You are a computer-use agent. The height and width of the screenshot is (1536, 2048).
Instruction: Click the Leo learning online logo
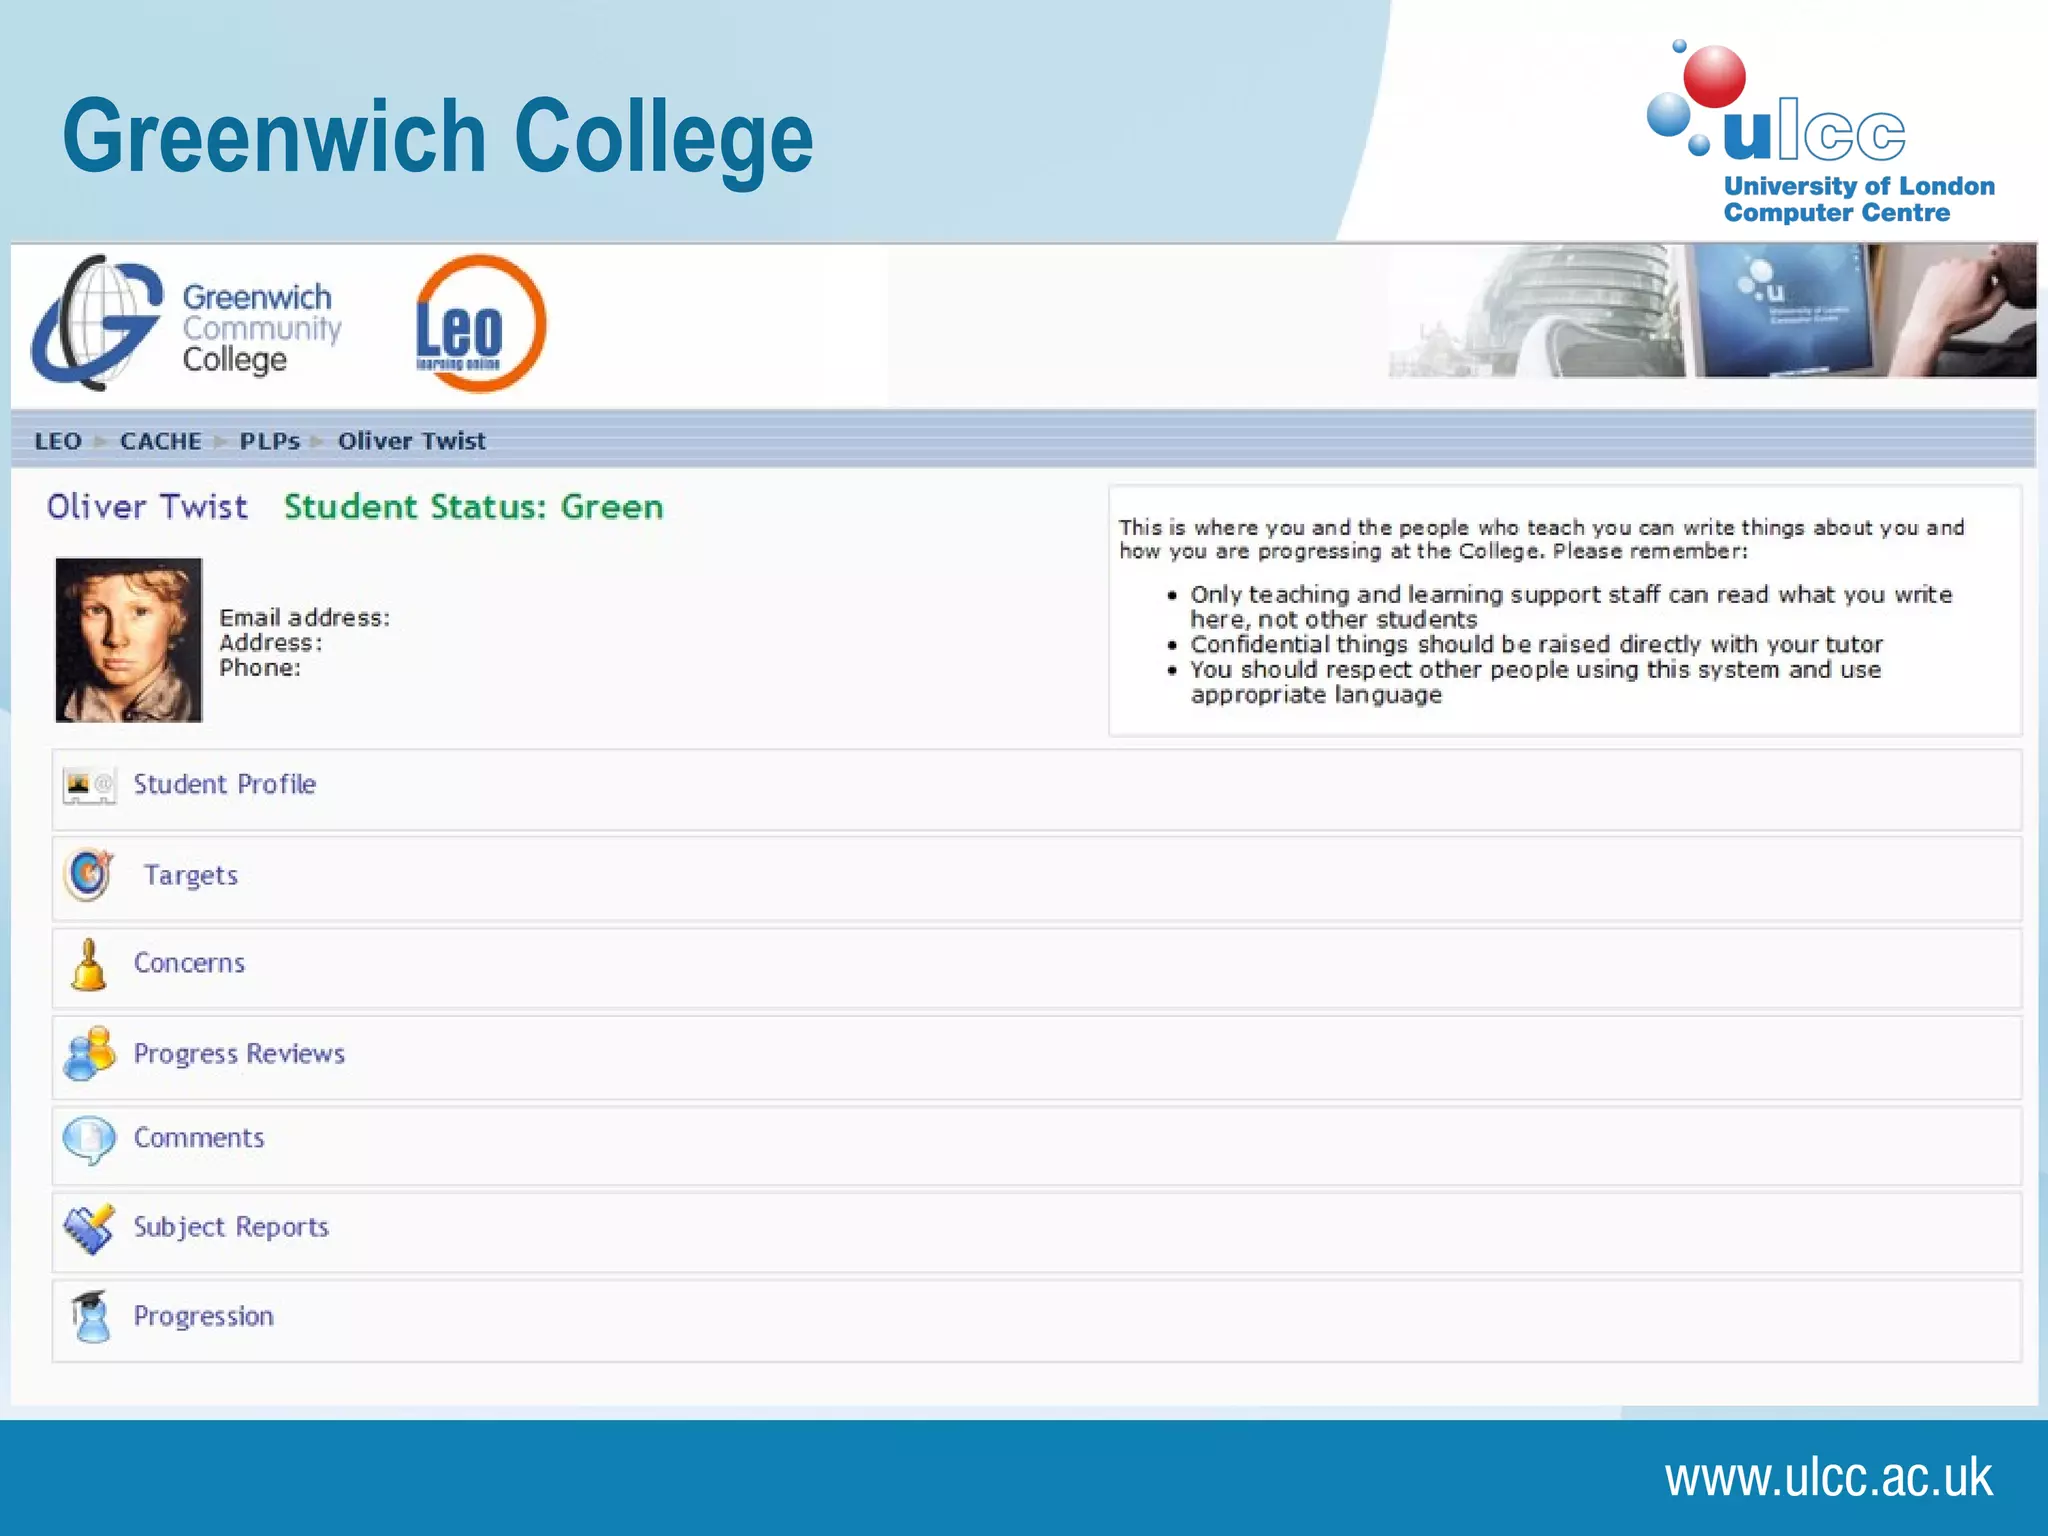click(480, 323)
